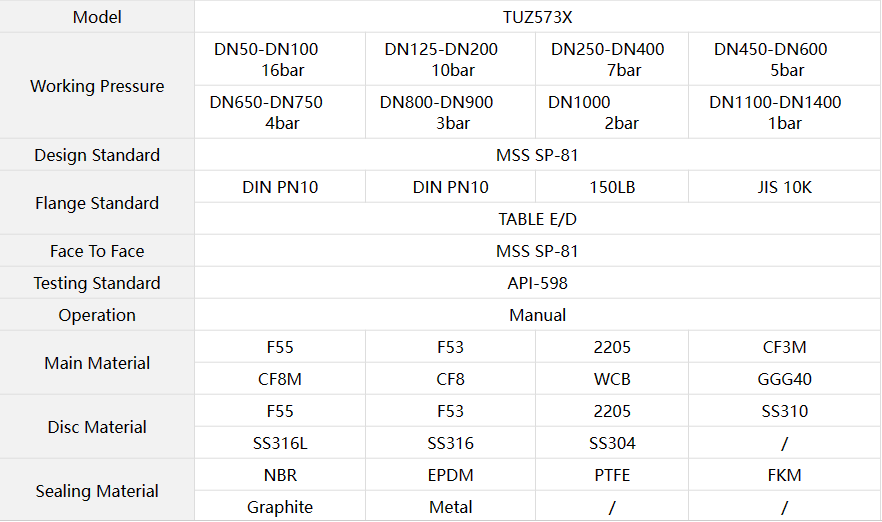The width and height of the screenshot is (882, 522).
Task: Click the Sealing Material row header
Action: pyautogui.click(x=97, y=490)
